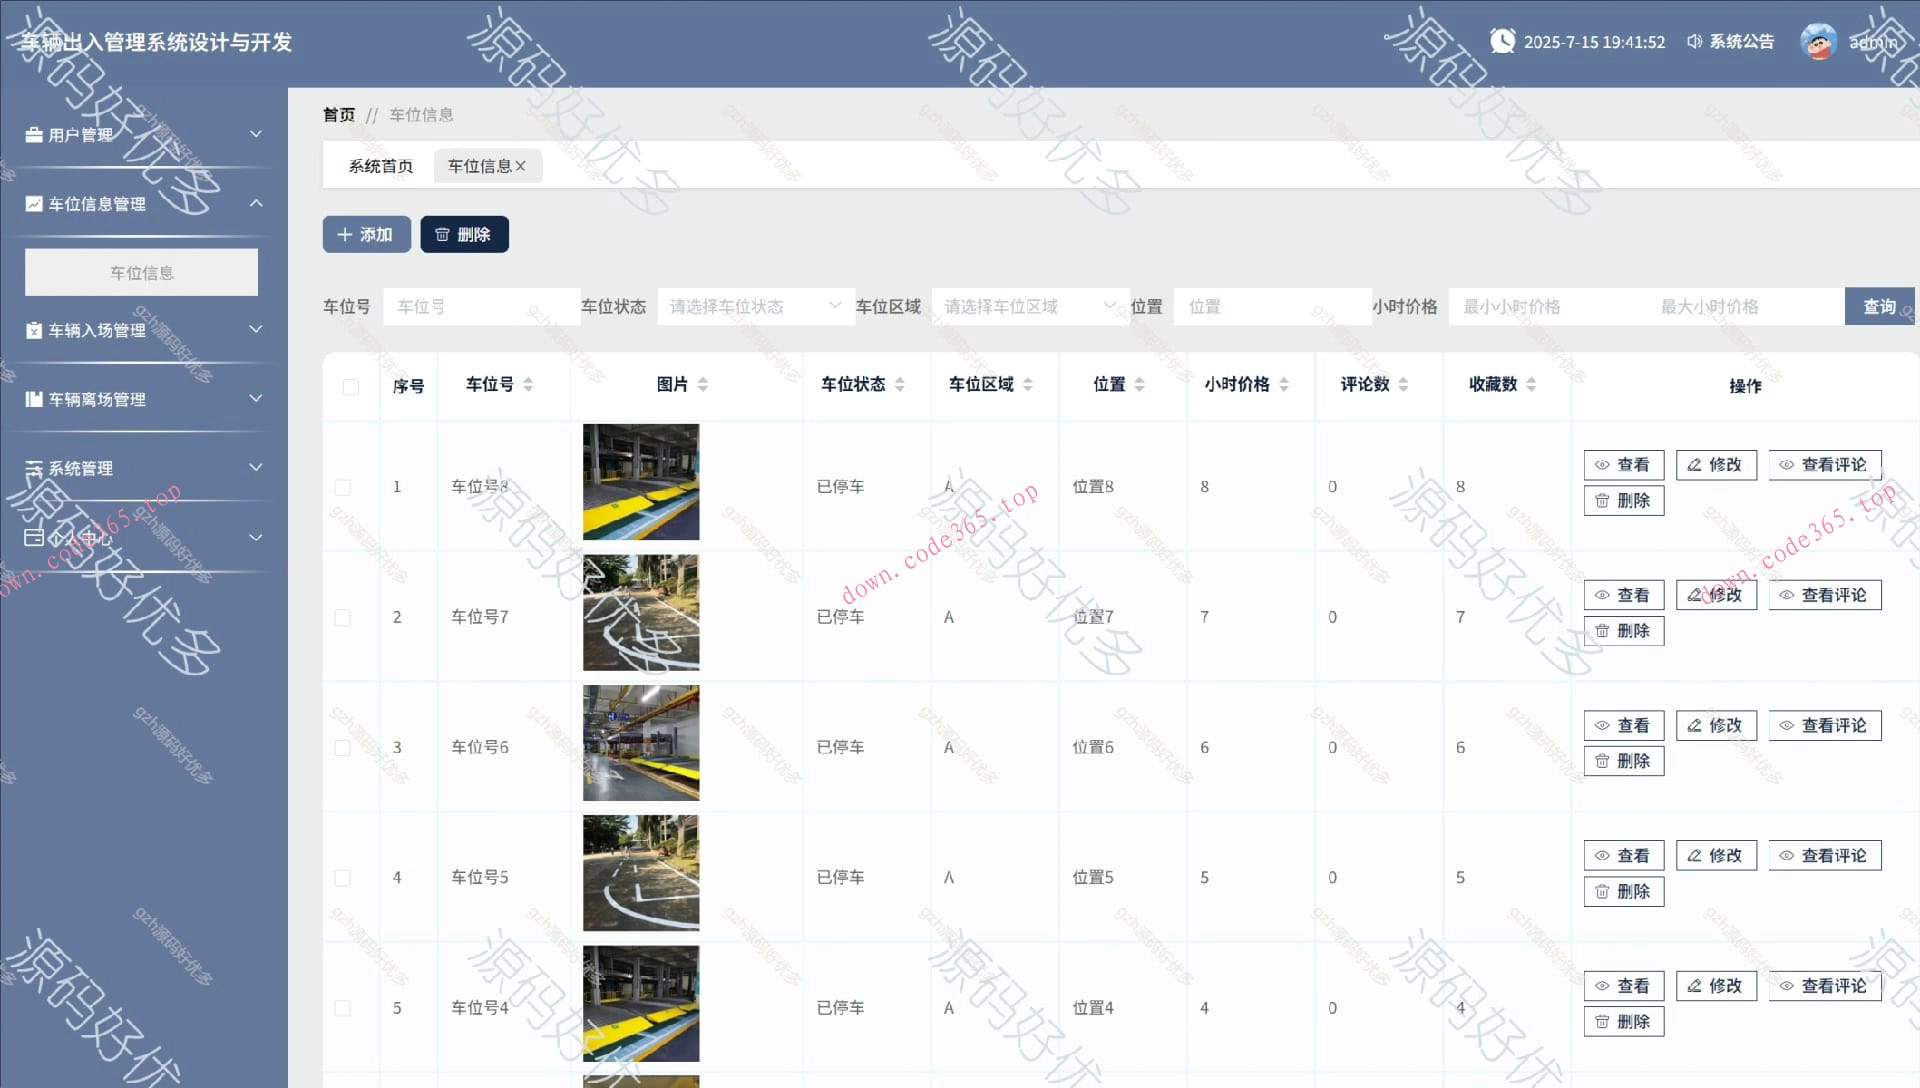Click the 用户管理 briefcase icon
1920x1088 pixels.
point(34,135)
